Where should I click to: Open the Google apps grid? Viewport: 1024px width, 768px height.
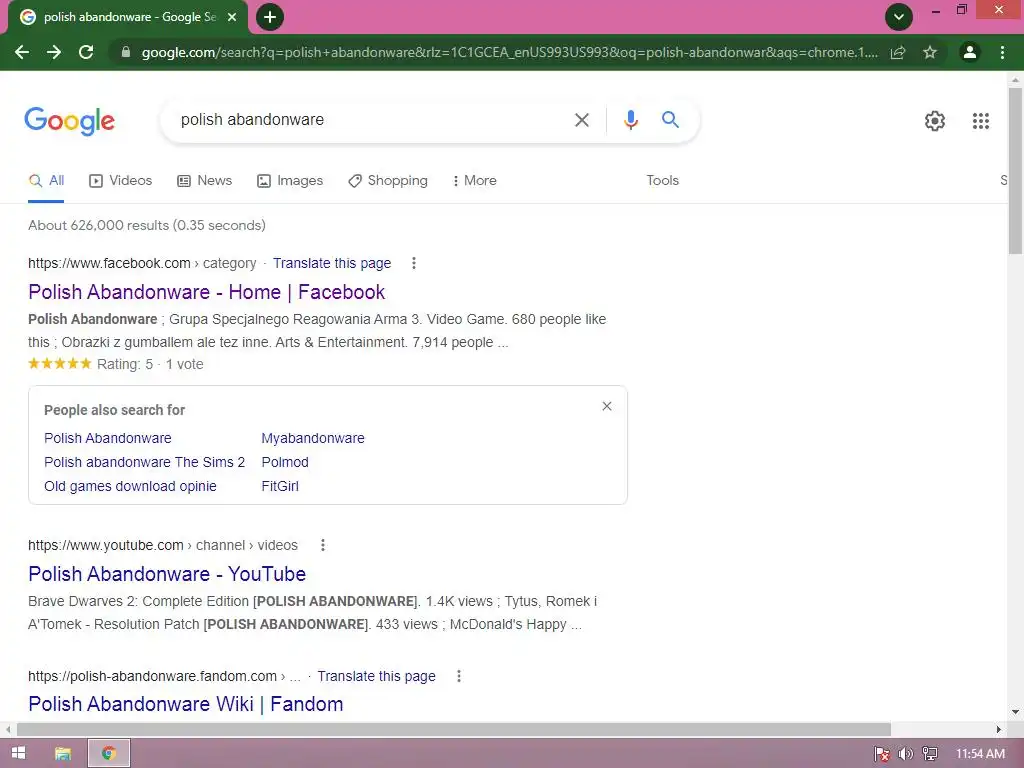click(x=980, y=121)
